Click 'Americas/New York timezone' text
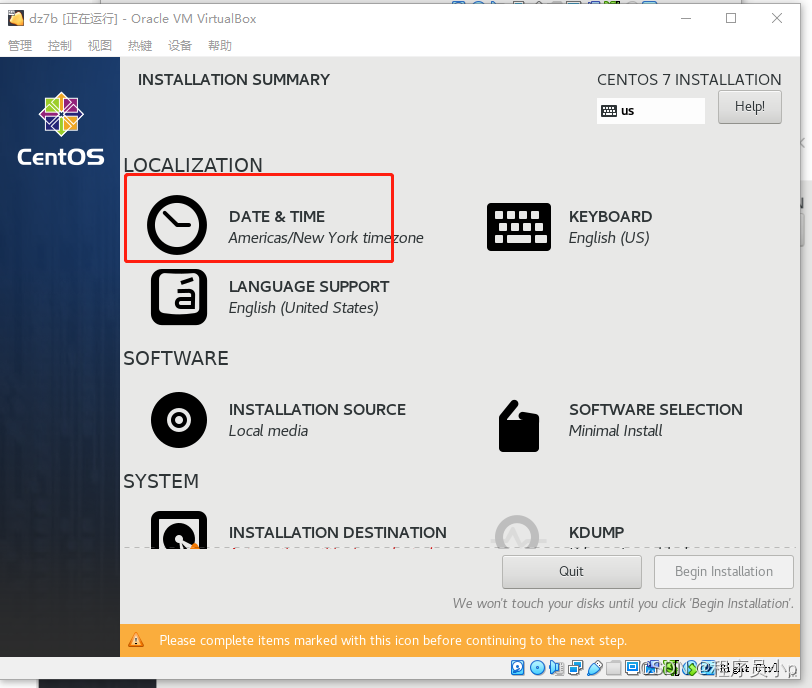The height and width of the screenshot is (688, 812). 326,238
